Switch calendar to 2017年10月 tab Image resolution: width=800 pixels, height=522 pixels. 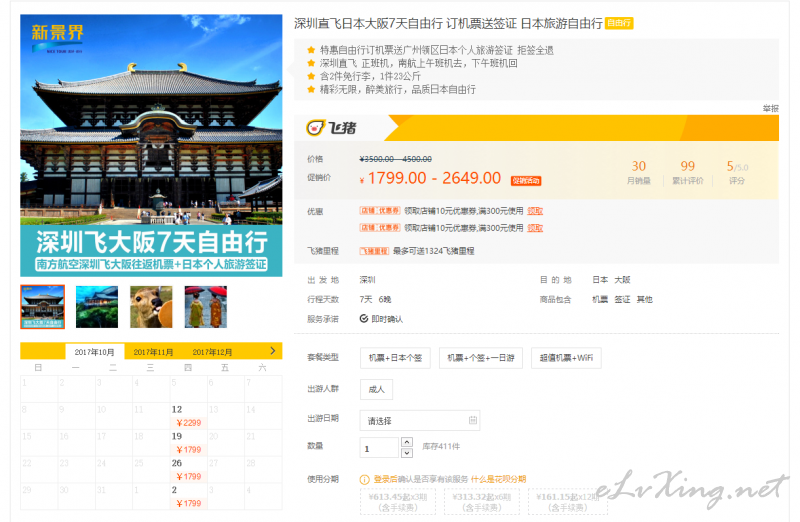pos(94,352)
